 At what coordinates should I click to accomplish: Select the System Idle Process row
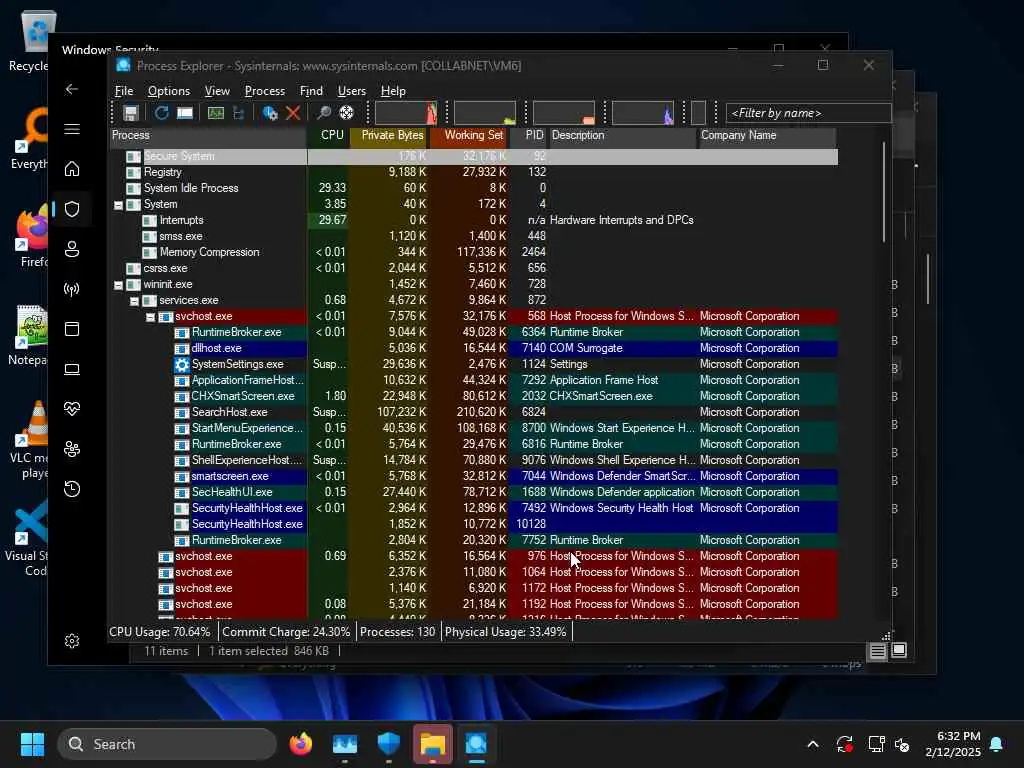[x=473, y=188]
